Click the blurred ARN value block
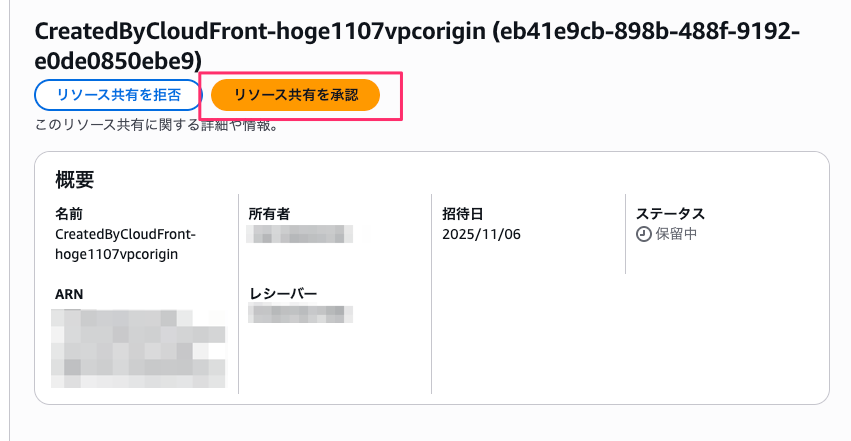 pyautogui.click(x=139, y=344)
